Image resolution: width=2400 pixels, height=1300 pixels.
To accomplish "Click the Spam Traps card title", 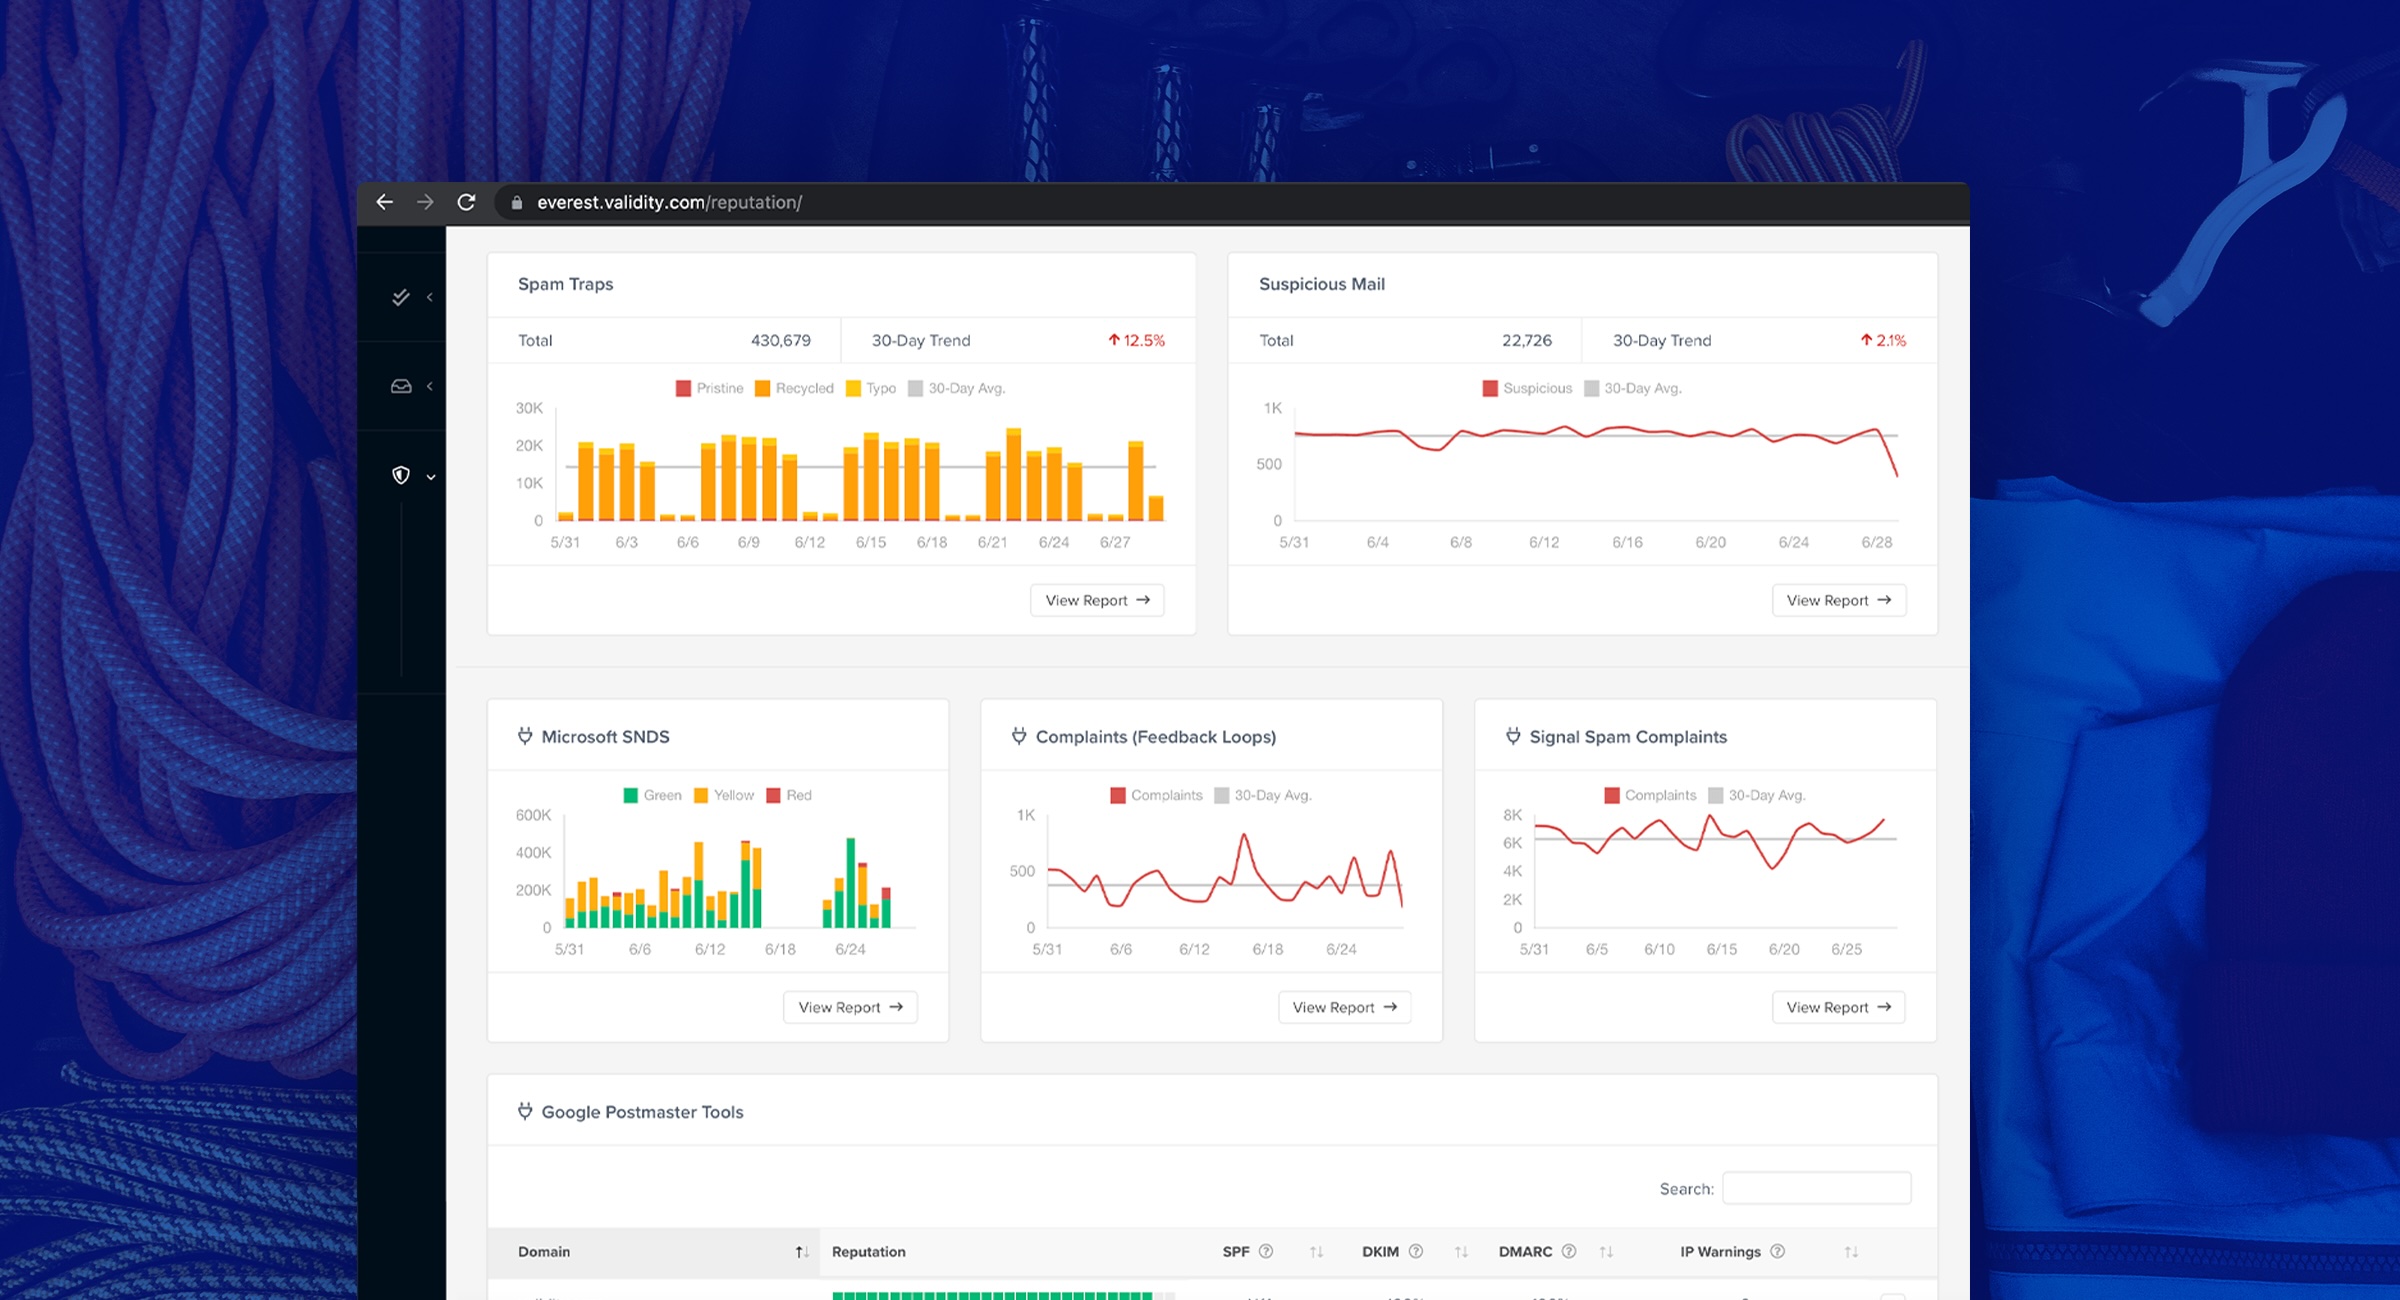I will tap(566, 284).
